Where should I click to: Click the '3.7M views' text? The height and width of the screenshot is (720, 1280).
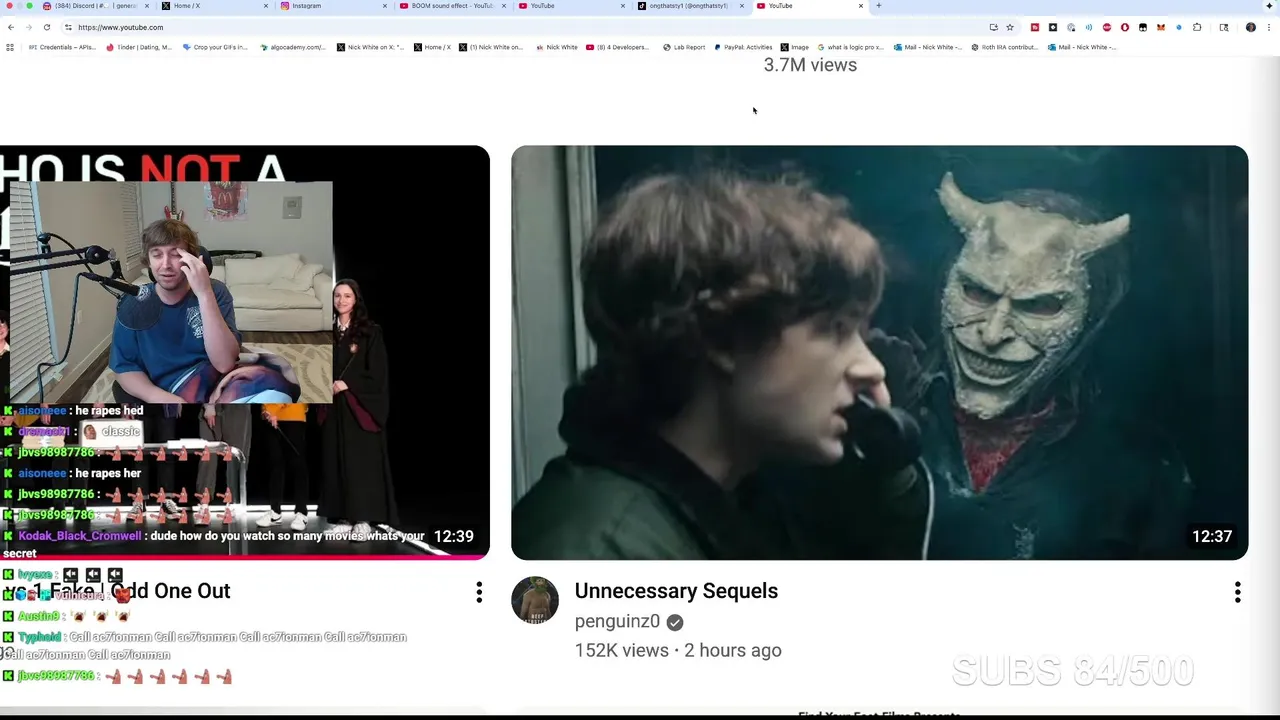810,65
